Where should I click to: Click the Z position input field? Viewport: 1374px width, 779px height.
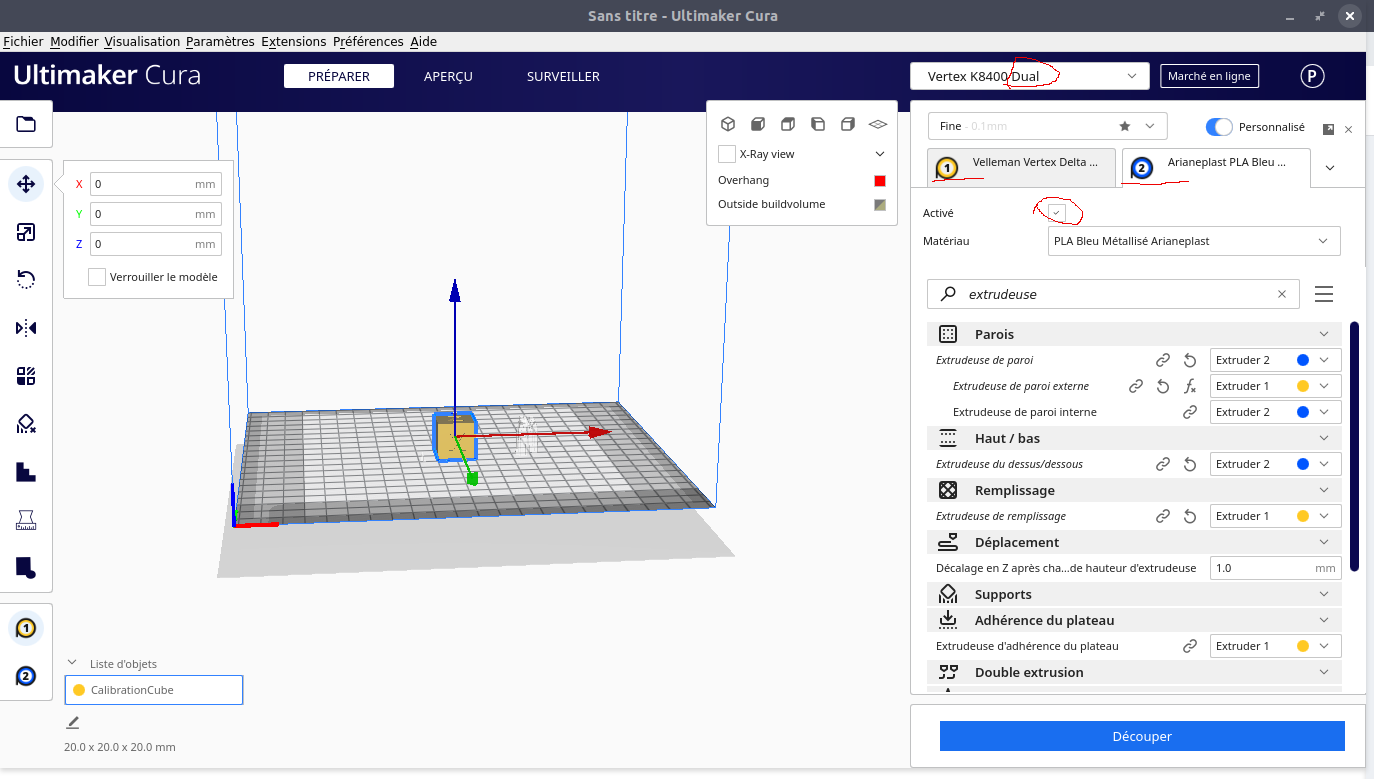coord(156,244)
